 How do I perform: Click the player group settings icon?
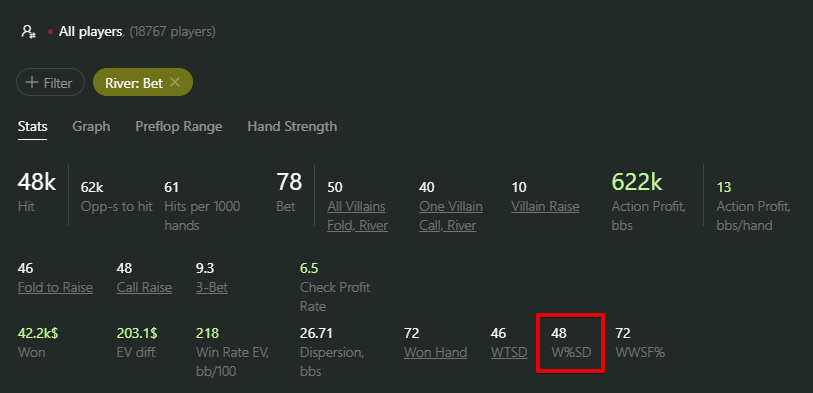(28, 32)
